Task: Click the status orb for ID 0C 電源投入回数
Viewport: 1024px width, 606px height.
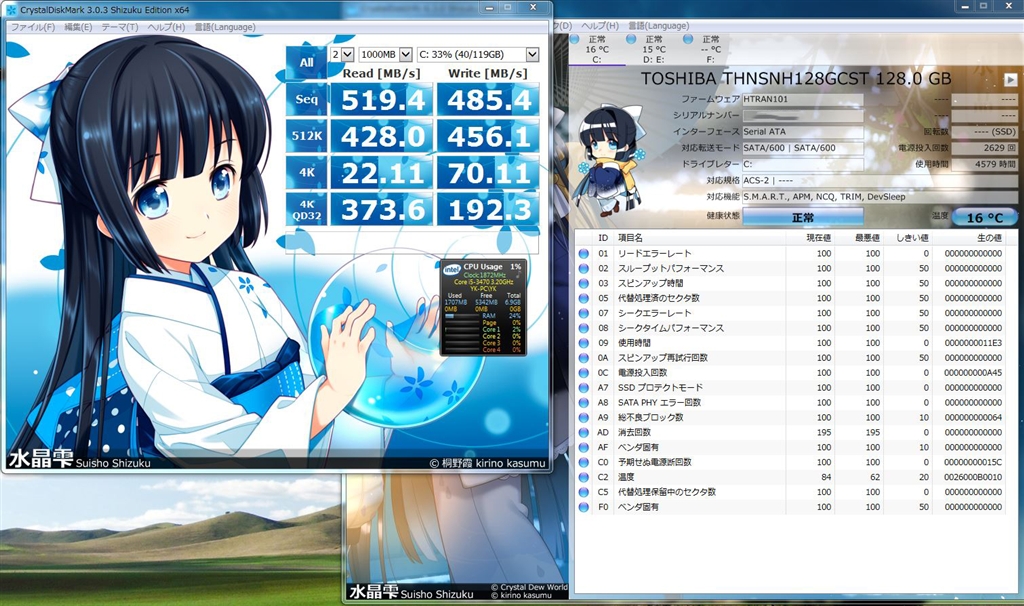Action: [584, 373]
